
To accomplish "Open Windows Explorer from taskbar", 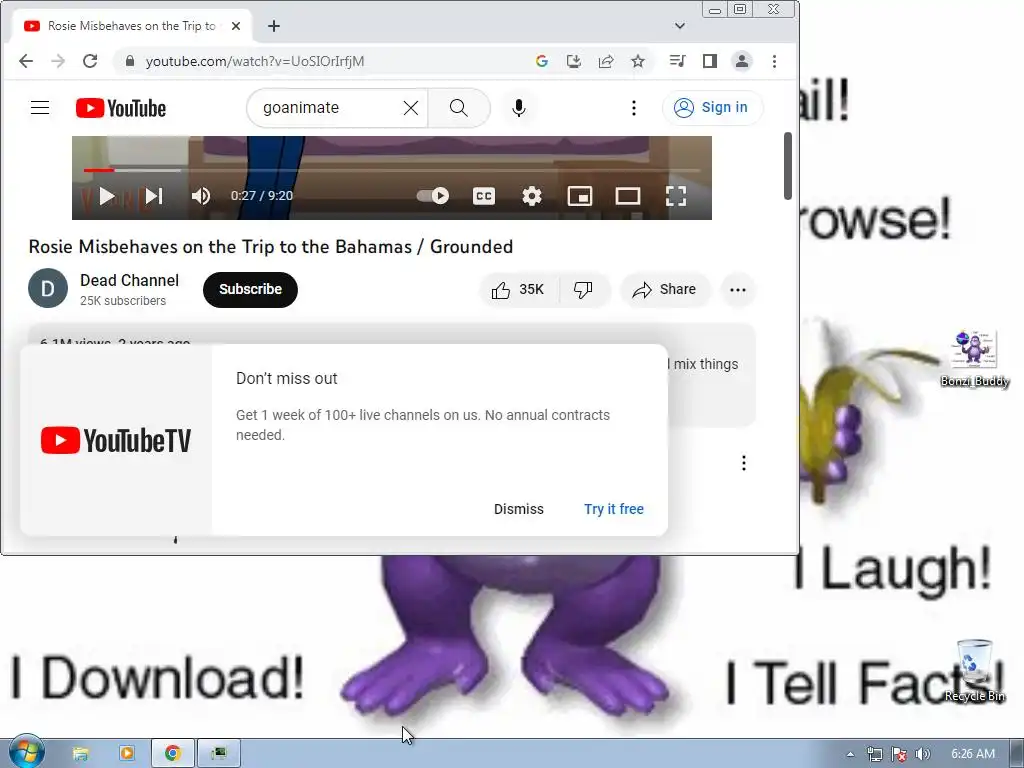I will [80, 754].
